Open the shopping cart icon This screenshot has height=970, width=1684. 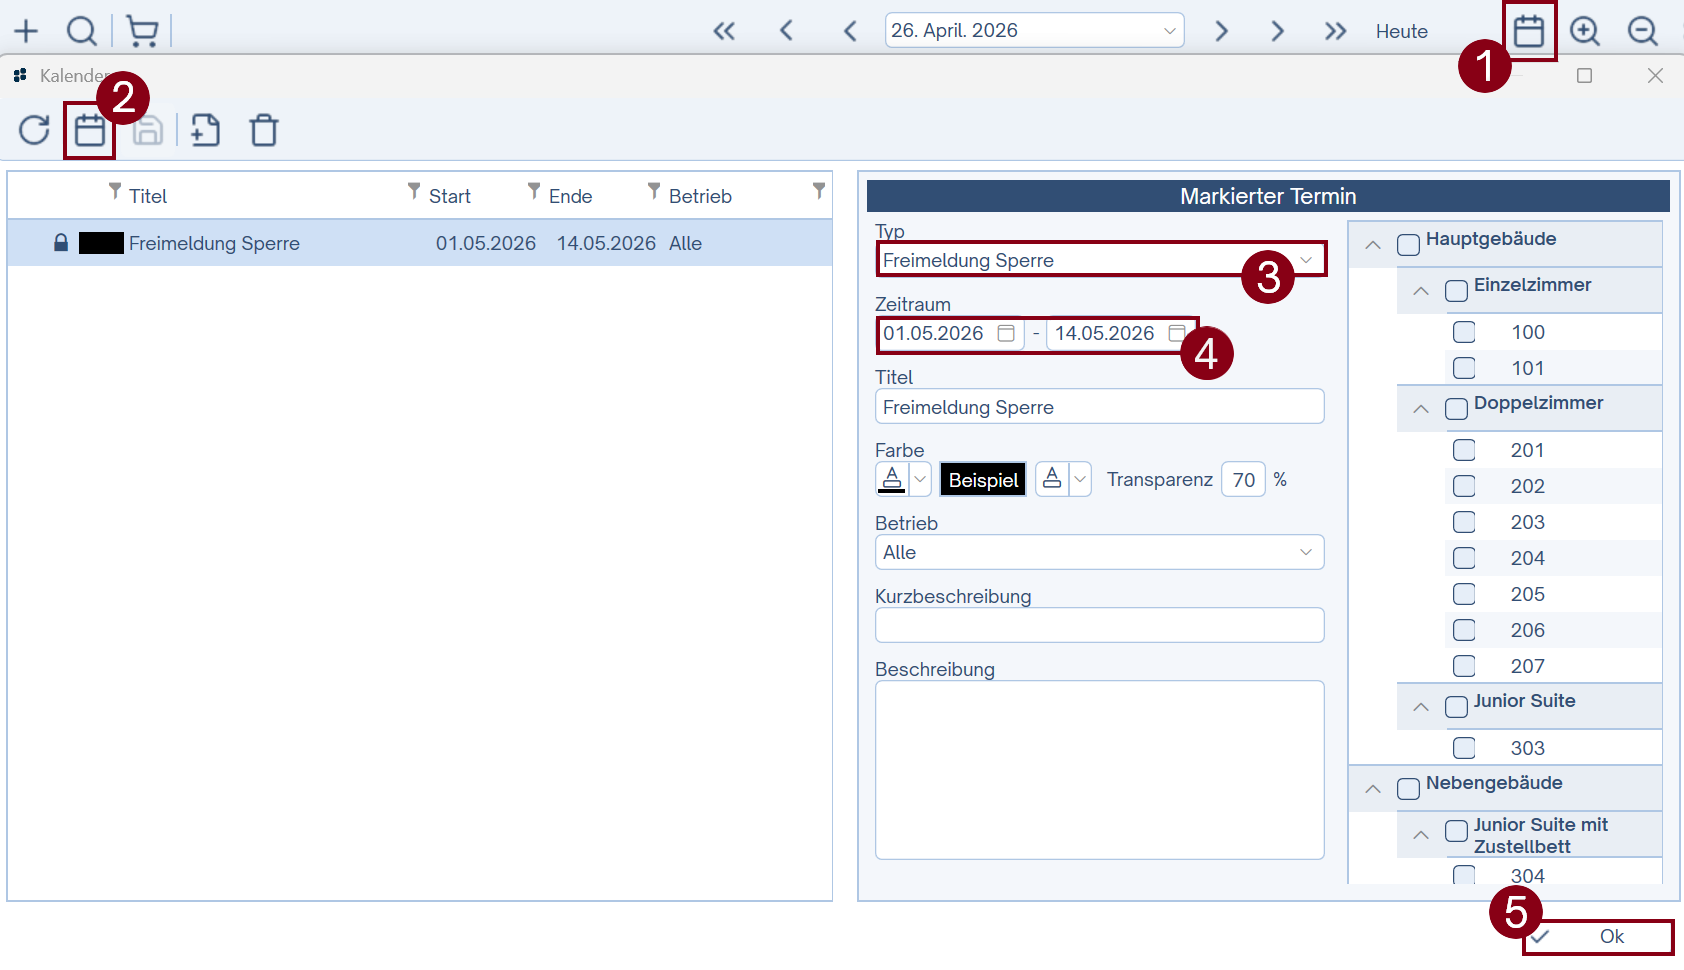click(143, 31)
